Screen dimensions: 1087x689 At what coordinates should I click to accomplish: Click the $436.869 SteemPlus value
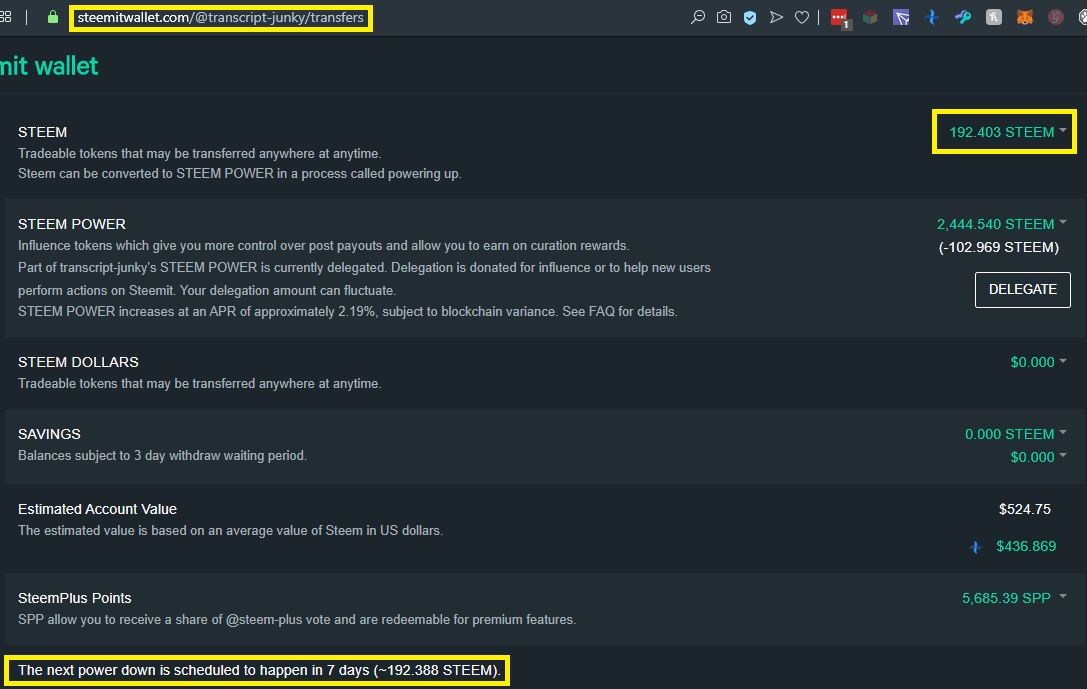click(1026, 546)
